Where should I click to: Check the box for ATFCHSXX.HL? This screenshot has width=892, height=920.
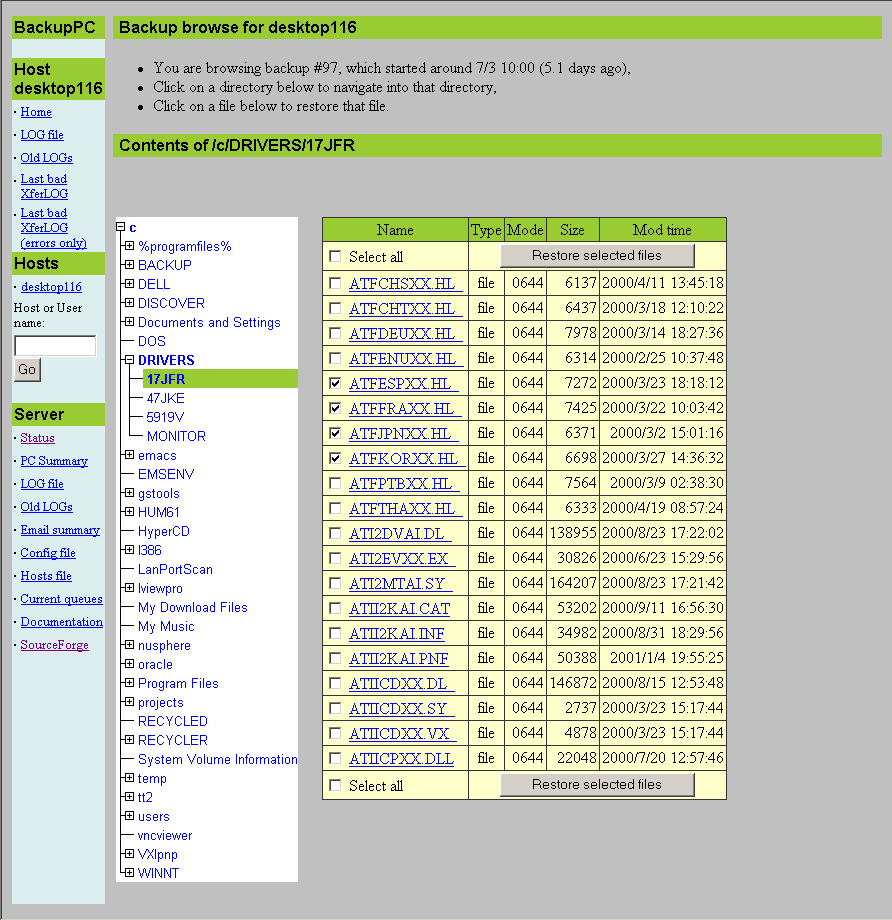point(335,283)
